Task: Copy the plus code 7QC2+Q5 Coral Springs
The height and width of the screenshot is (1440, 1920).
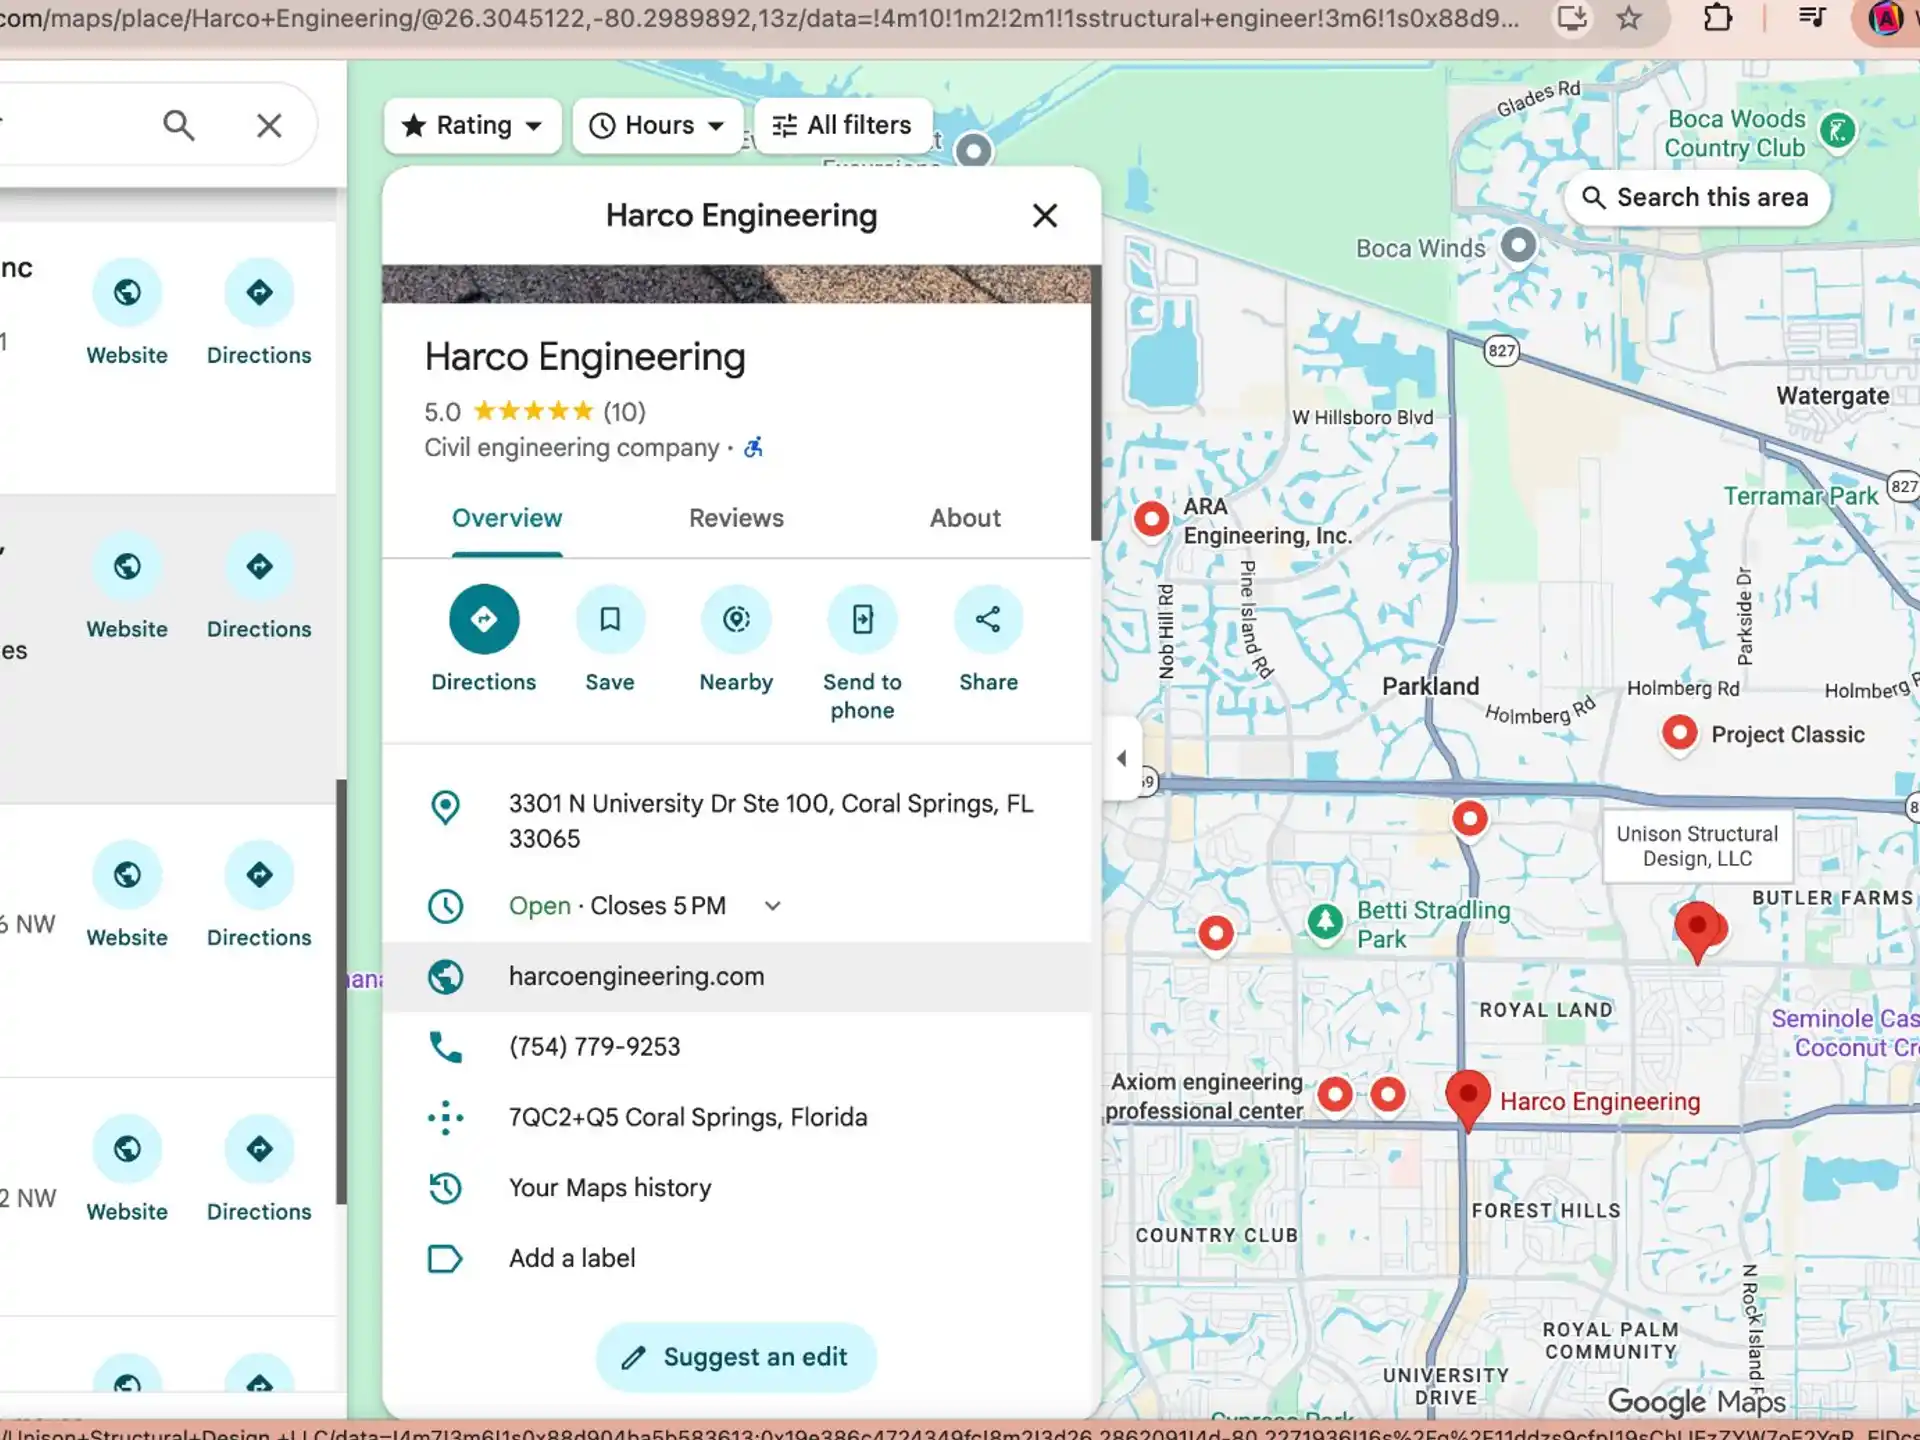Action: (x=688, y=1117)
